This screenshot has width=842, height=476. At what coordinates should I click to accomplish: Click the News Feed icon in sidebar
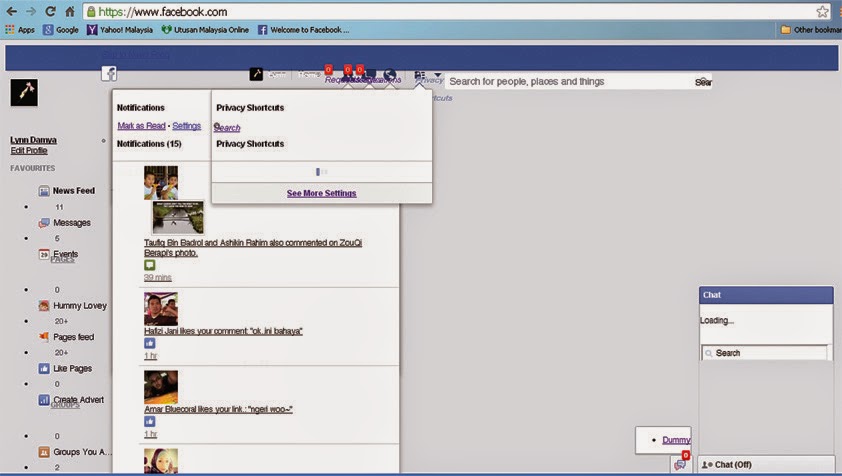point(44,191)
